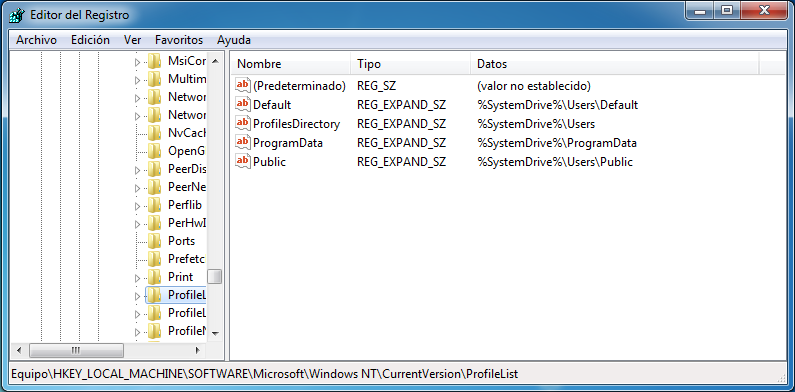Image resolution: width=795 pixels, height=392 pixels.
Task: Click the string icon beside ProfilesDirectory
Action: click(x=243, y=123)
